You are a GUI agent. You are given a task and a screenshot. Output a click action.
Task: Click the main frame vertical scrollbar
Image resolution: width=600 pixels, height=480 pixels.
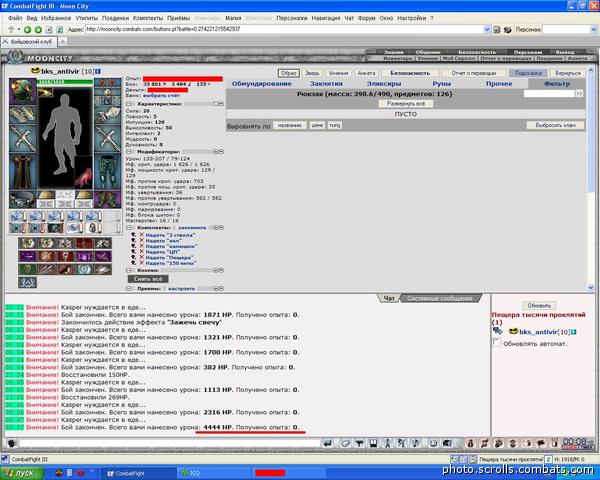point(590,178)
